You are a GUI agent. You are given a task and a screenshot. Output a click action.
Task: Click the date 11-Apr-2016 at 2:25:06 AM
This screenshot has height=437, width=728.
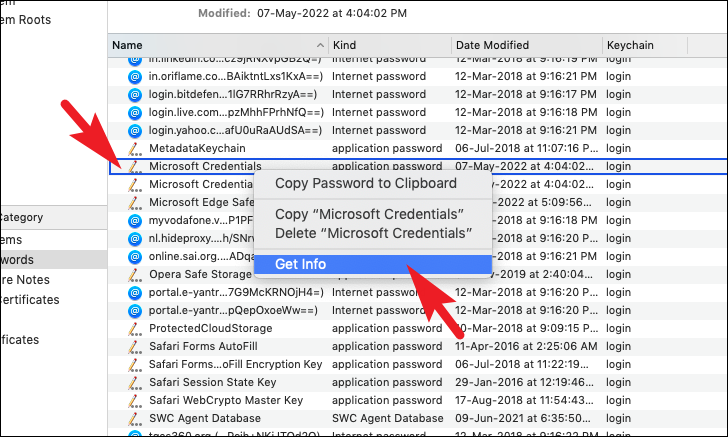click(x=526, y=346)
